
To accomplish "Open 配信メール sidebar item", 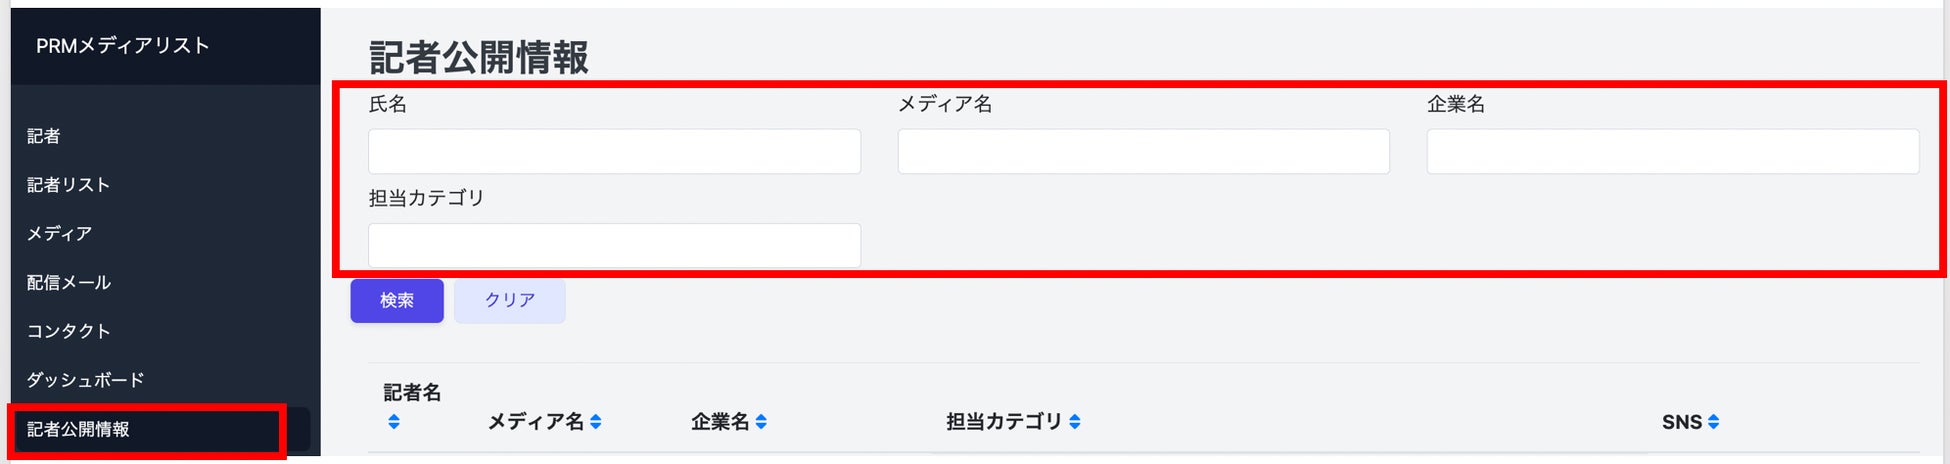I will (x=68, y=283).
